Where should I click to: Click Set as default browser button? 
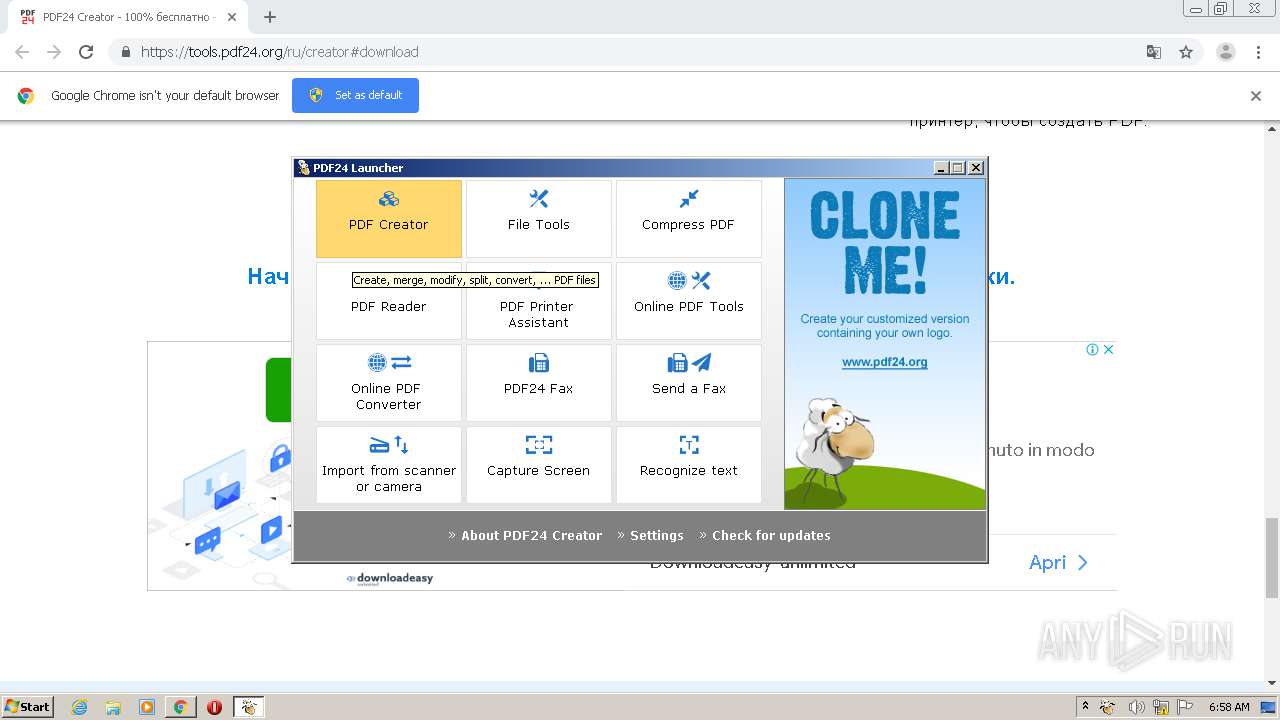coord(355,95)
